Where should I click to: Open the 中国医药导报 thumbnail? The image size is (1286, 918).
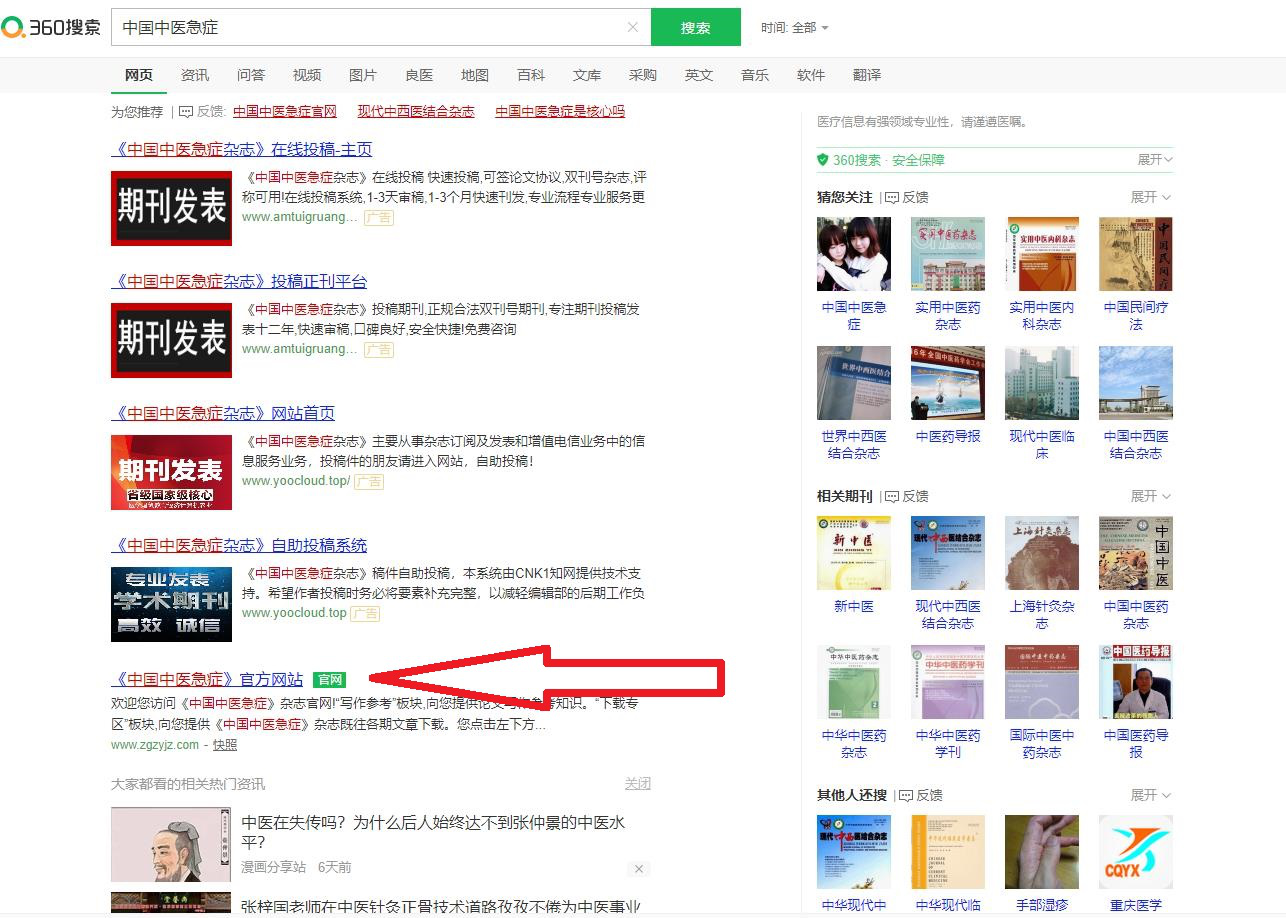tap(1136, 682)
